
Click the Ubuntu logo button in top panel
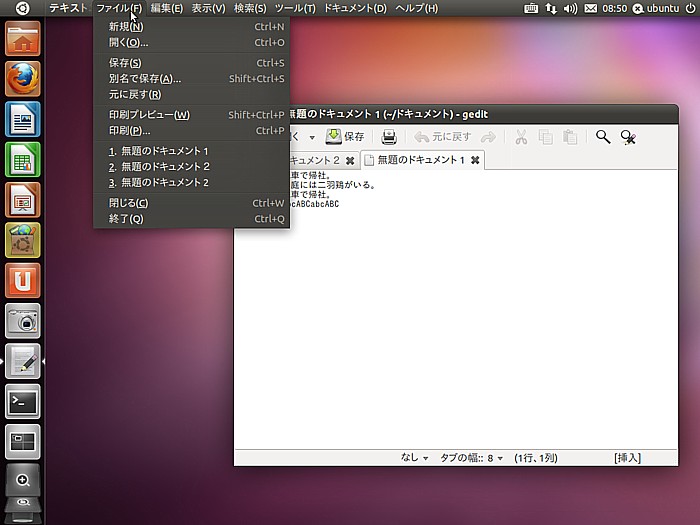coord(22,8)
